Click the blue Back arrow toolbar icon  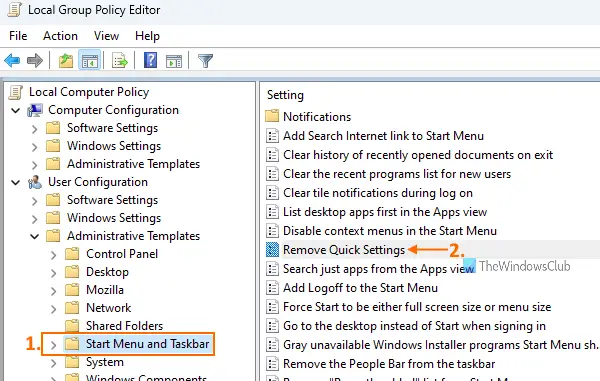(12, 60)
